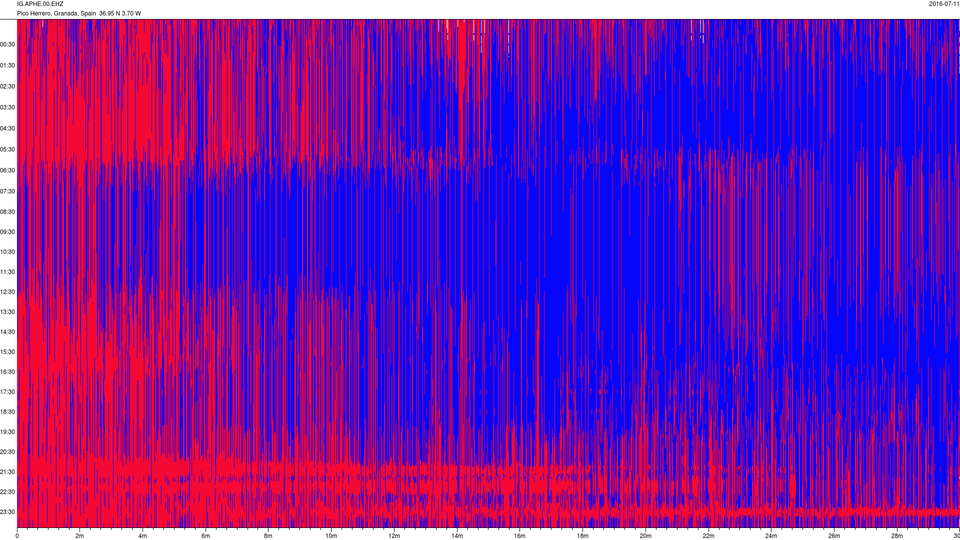Select the 12:30 time axis label
The image size is (960, 540).
click(7, 292)
